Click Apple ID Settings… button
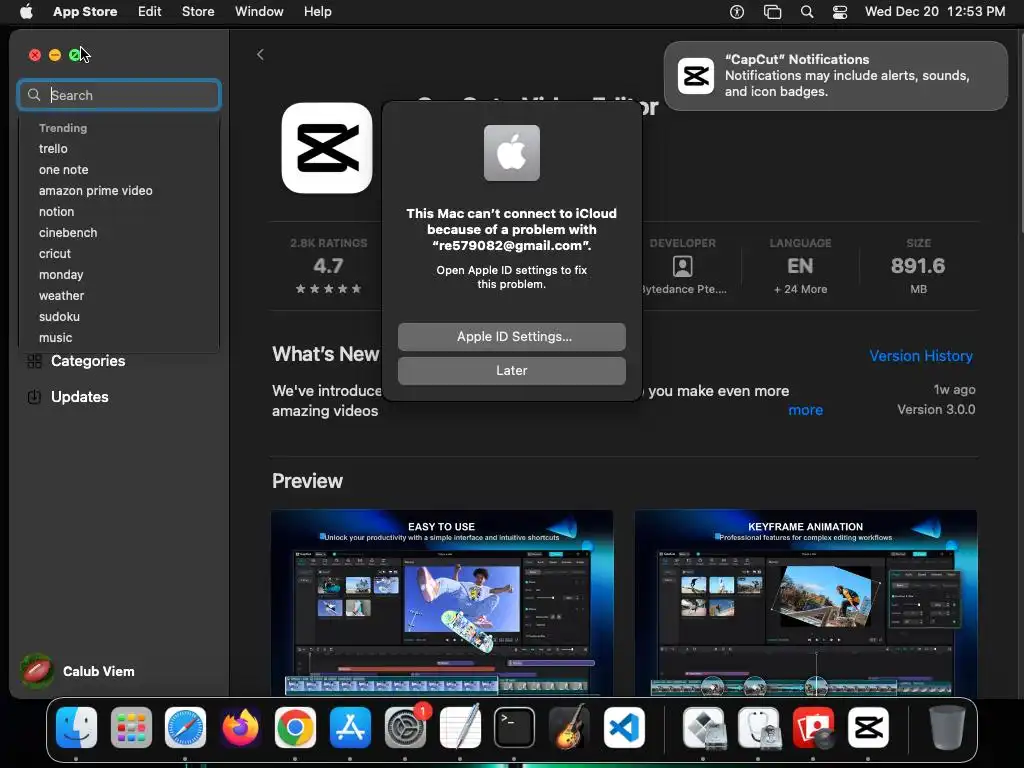The height and width of the screenshot is (768, 1024). 512,336
